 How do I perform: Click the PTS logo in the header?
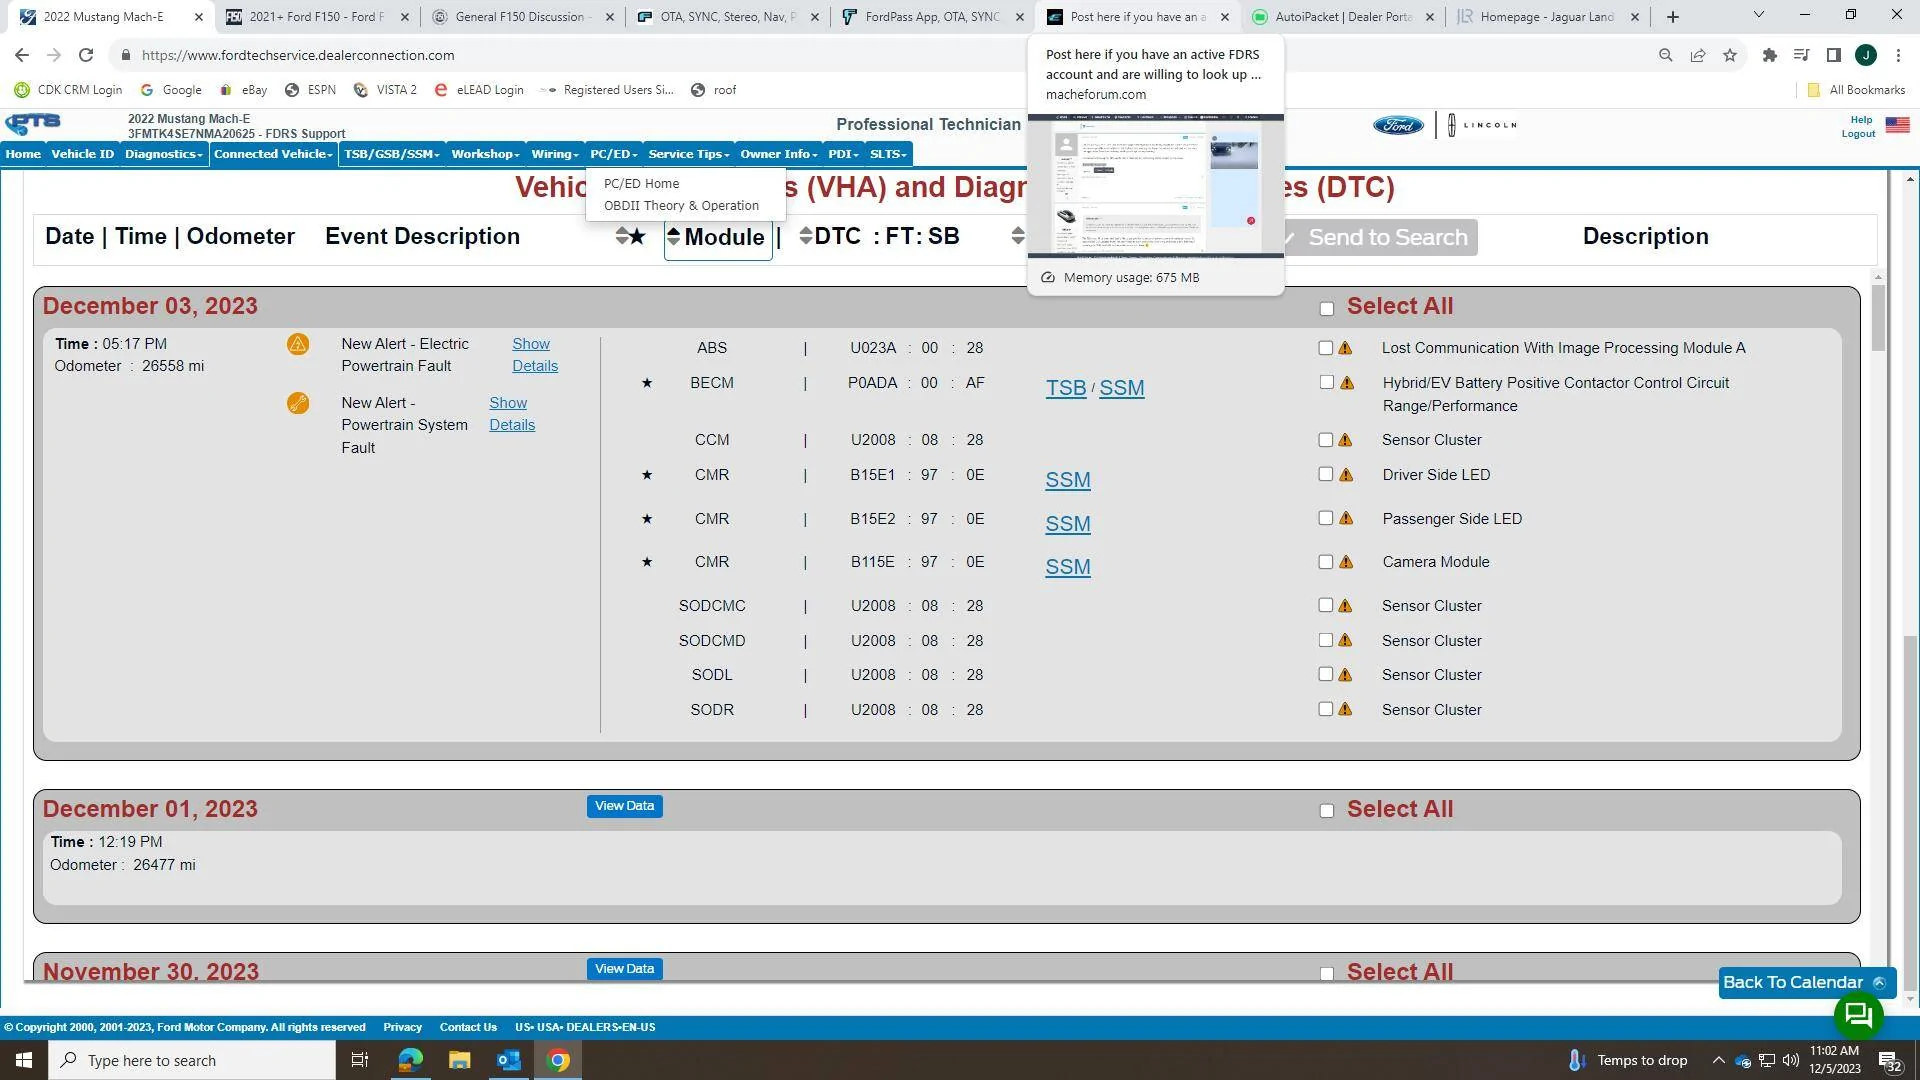tap(33, 124)
